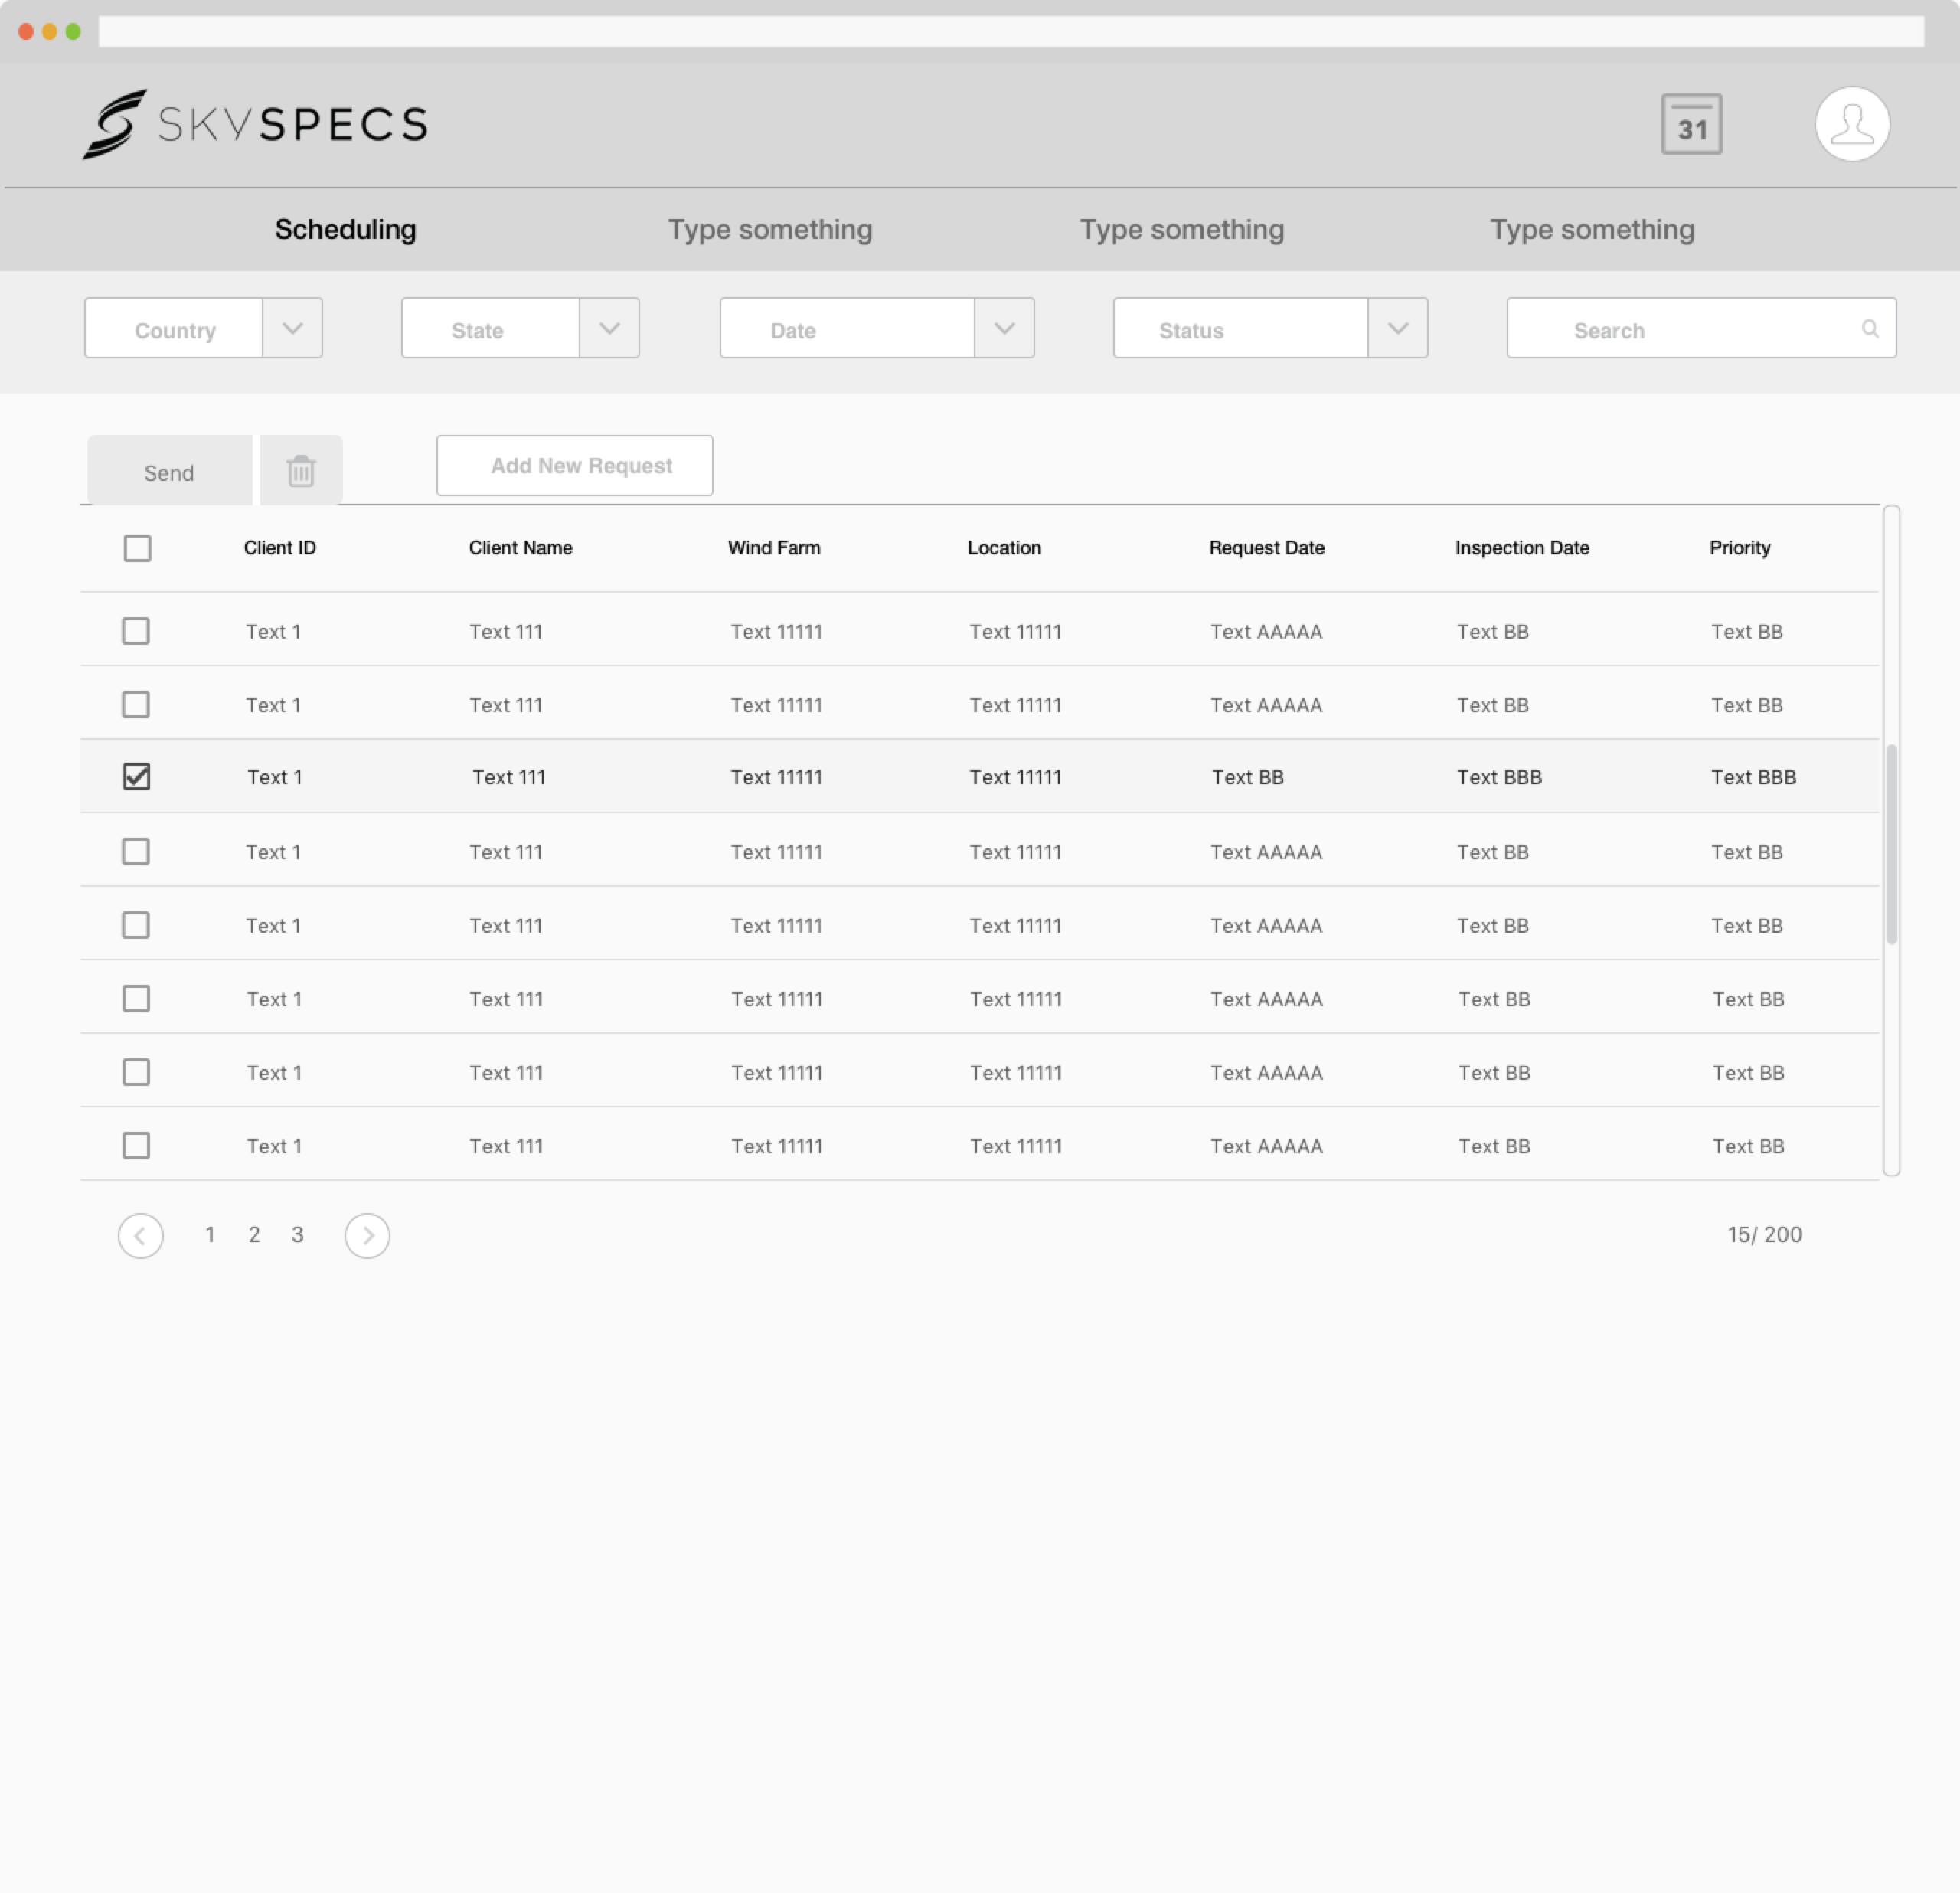Check the sixth table row checkbox

click(x=136, y=998)
